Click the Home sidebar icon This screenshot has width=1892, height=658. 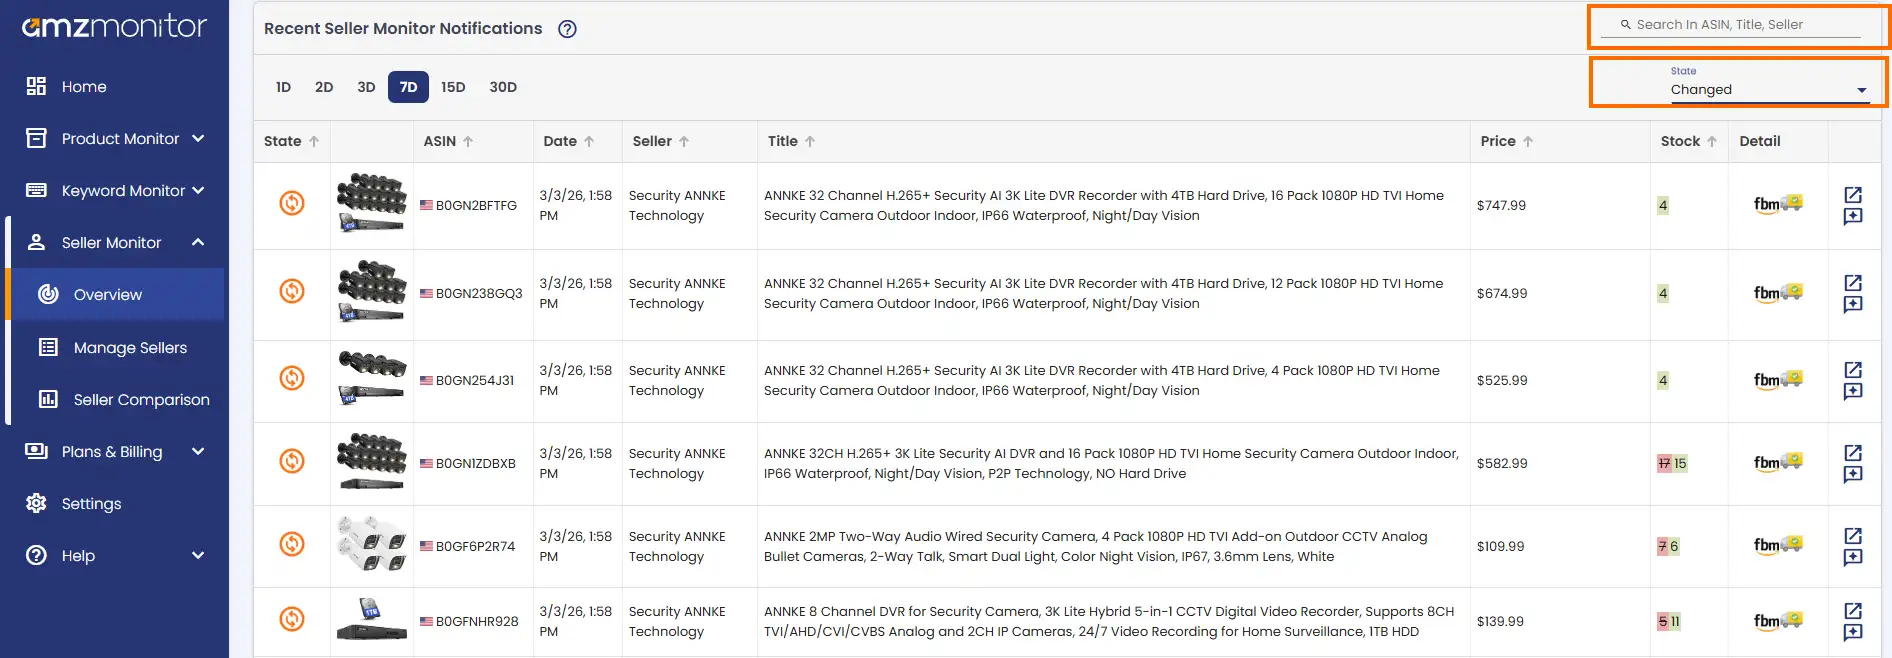(36, 86)
